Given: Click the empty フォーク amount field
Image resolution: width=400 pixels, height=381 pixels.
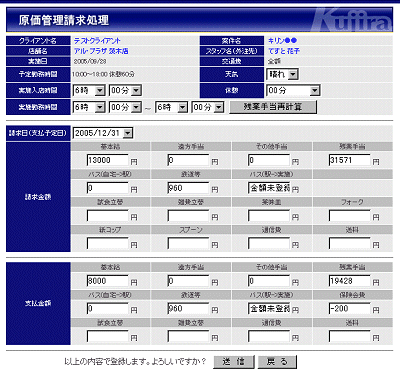Looking at the screenshot, I should (349, 216).
